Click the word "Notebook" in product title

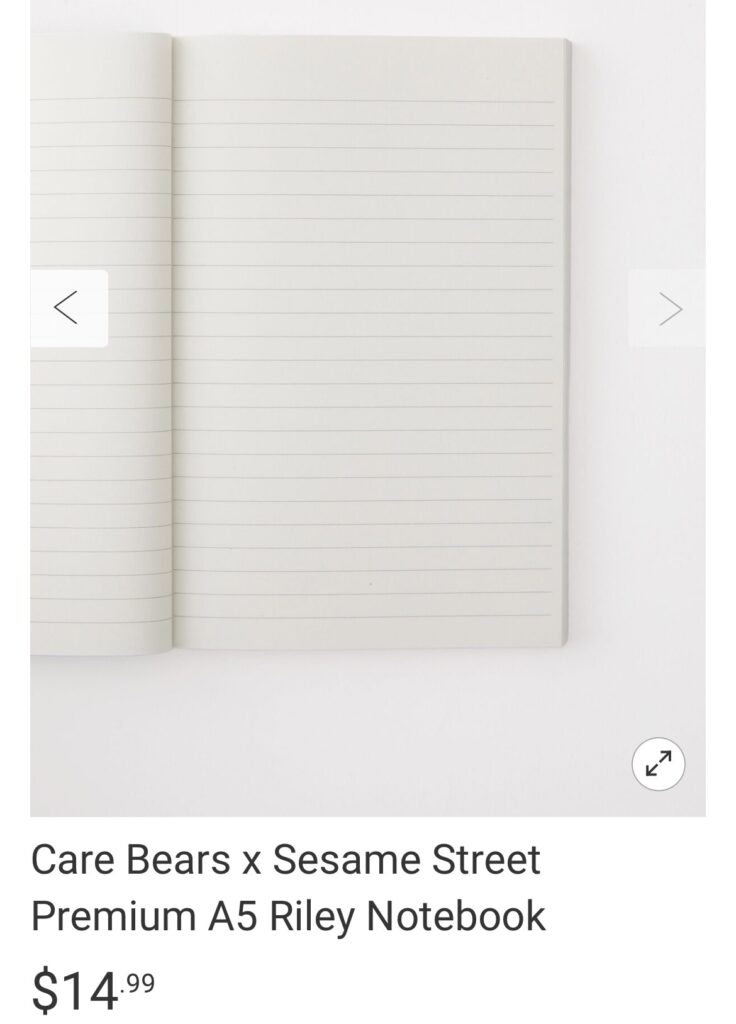pos(456,916)
